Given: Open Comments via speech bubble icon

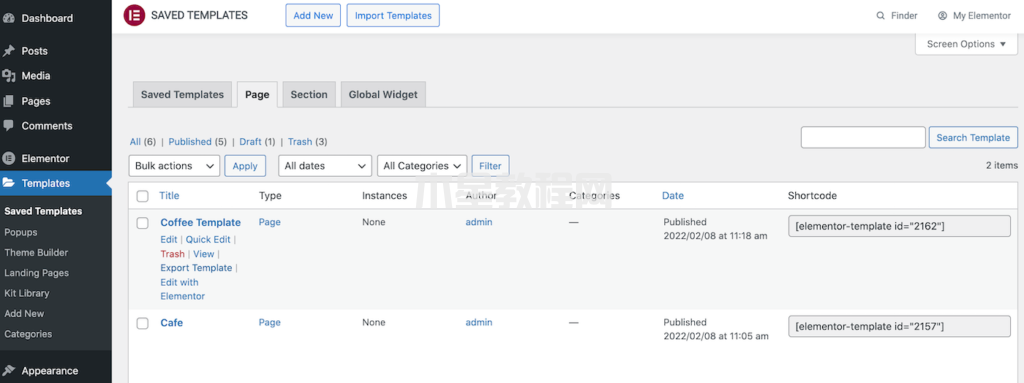Looking at the screenshot, I should pos(8,125).
